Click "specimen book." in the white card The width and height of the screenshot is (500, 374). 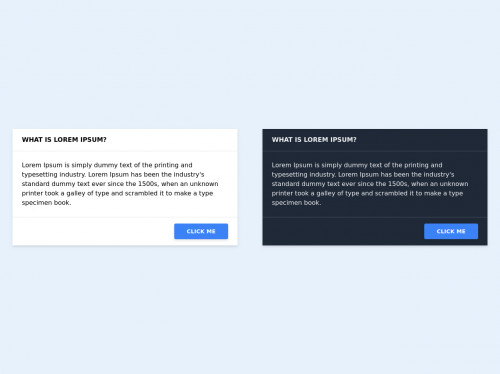(x=46, y=203)
